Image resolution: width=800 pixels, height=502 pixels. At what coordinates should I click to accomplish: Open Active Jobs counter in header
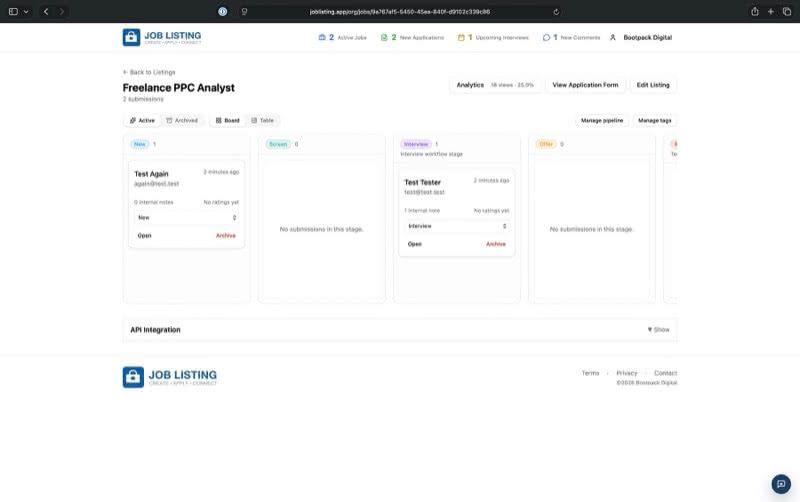pyautogui.click(x=342, y=37)
